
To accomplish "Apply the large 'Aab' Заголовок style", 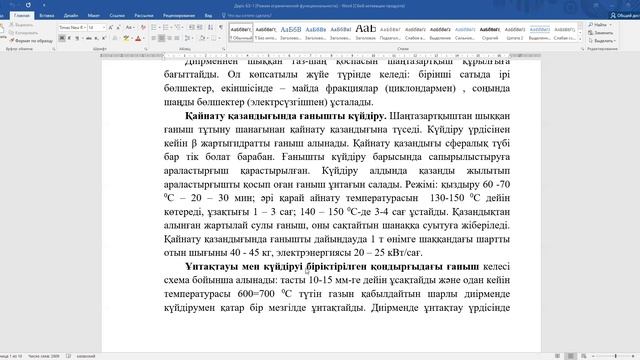I will (365, 32).
